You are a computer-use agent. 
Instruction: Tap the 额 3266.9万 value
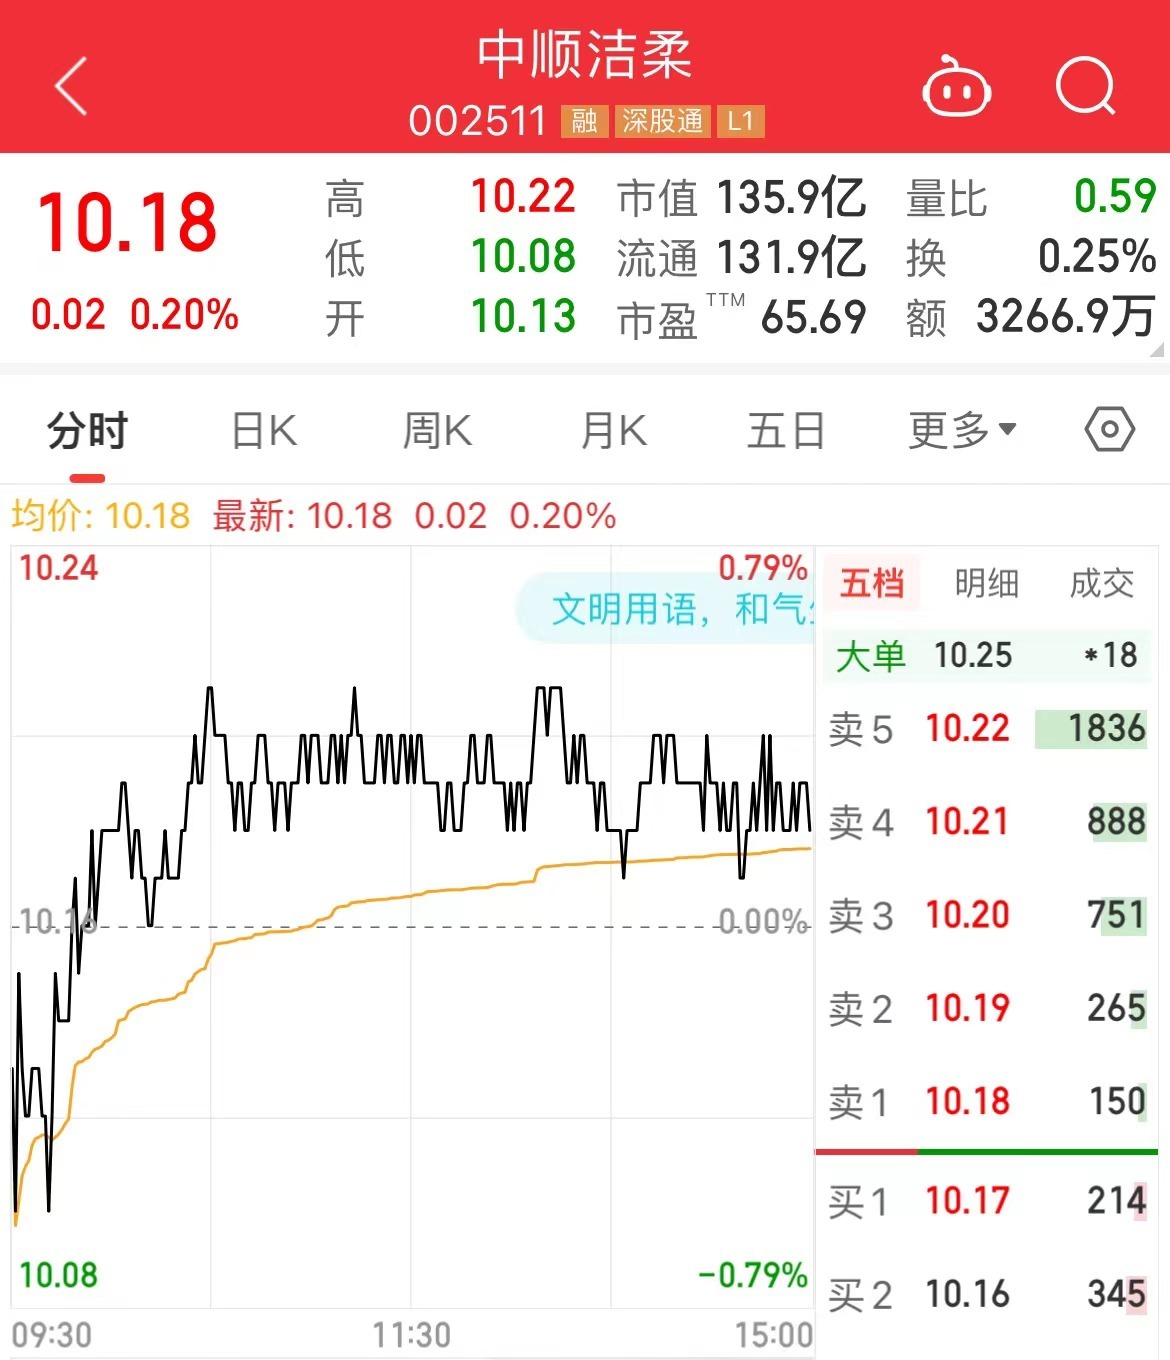click(x=1066, y=316)
